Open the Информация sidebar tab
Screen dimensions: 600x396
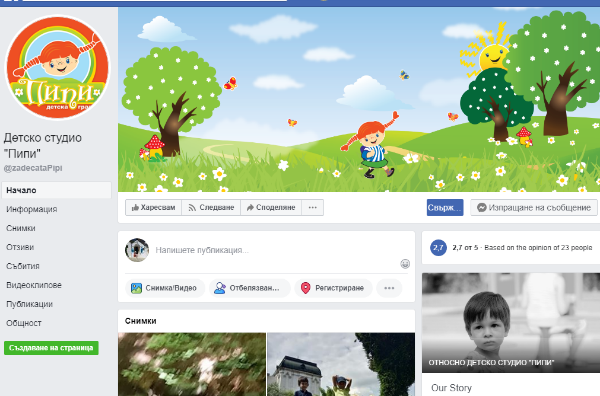[x=32, y=209]
